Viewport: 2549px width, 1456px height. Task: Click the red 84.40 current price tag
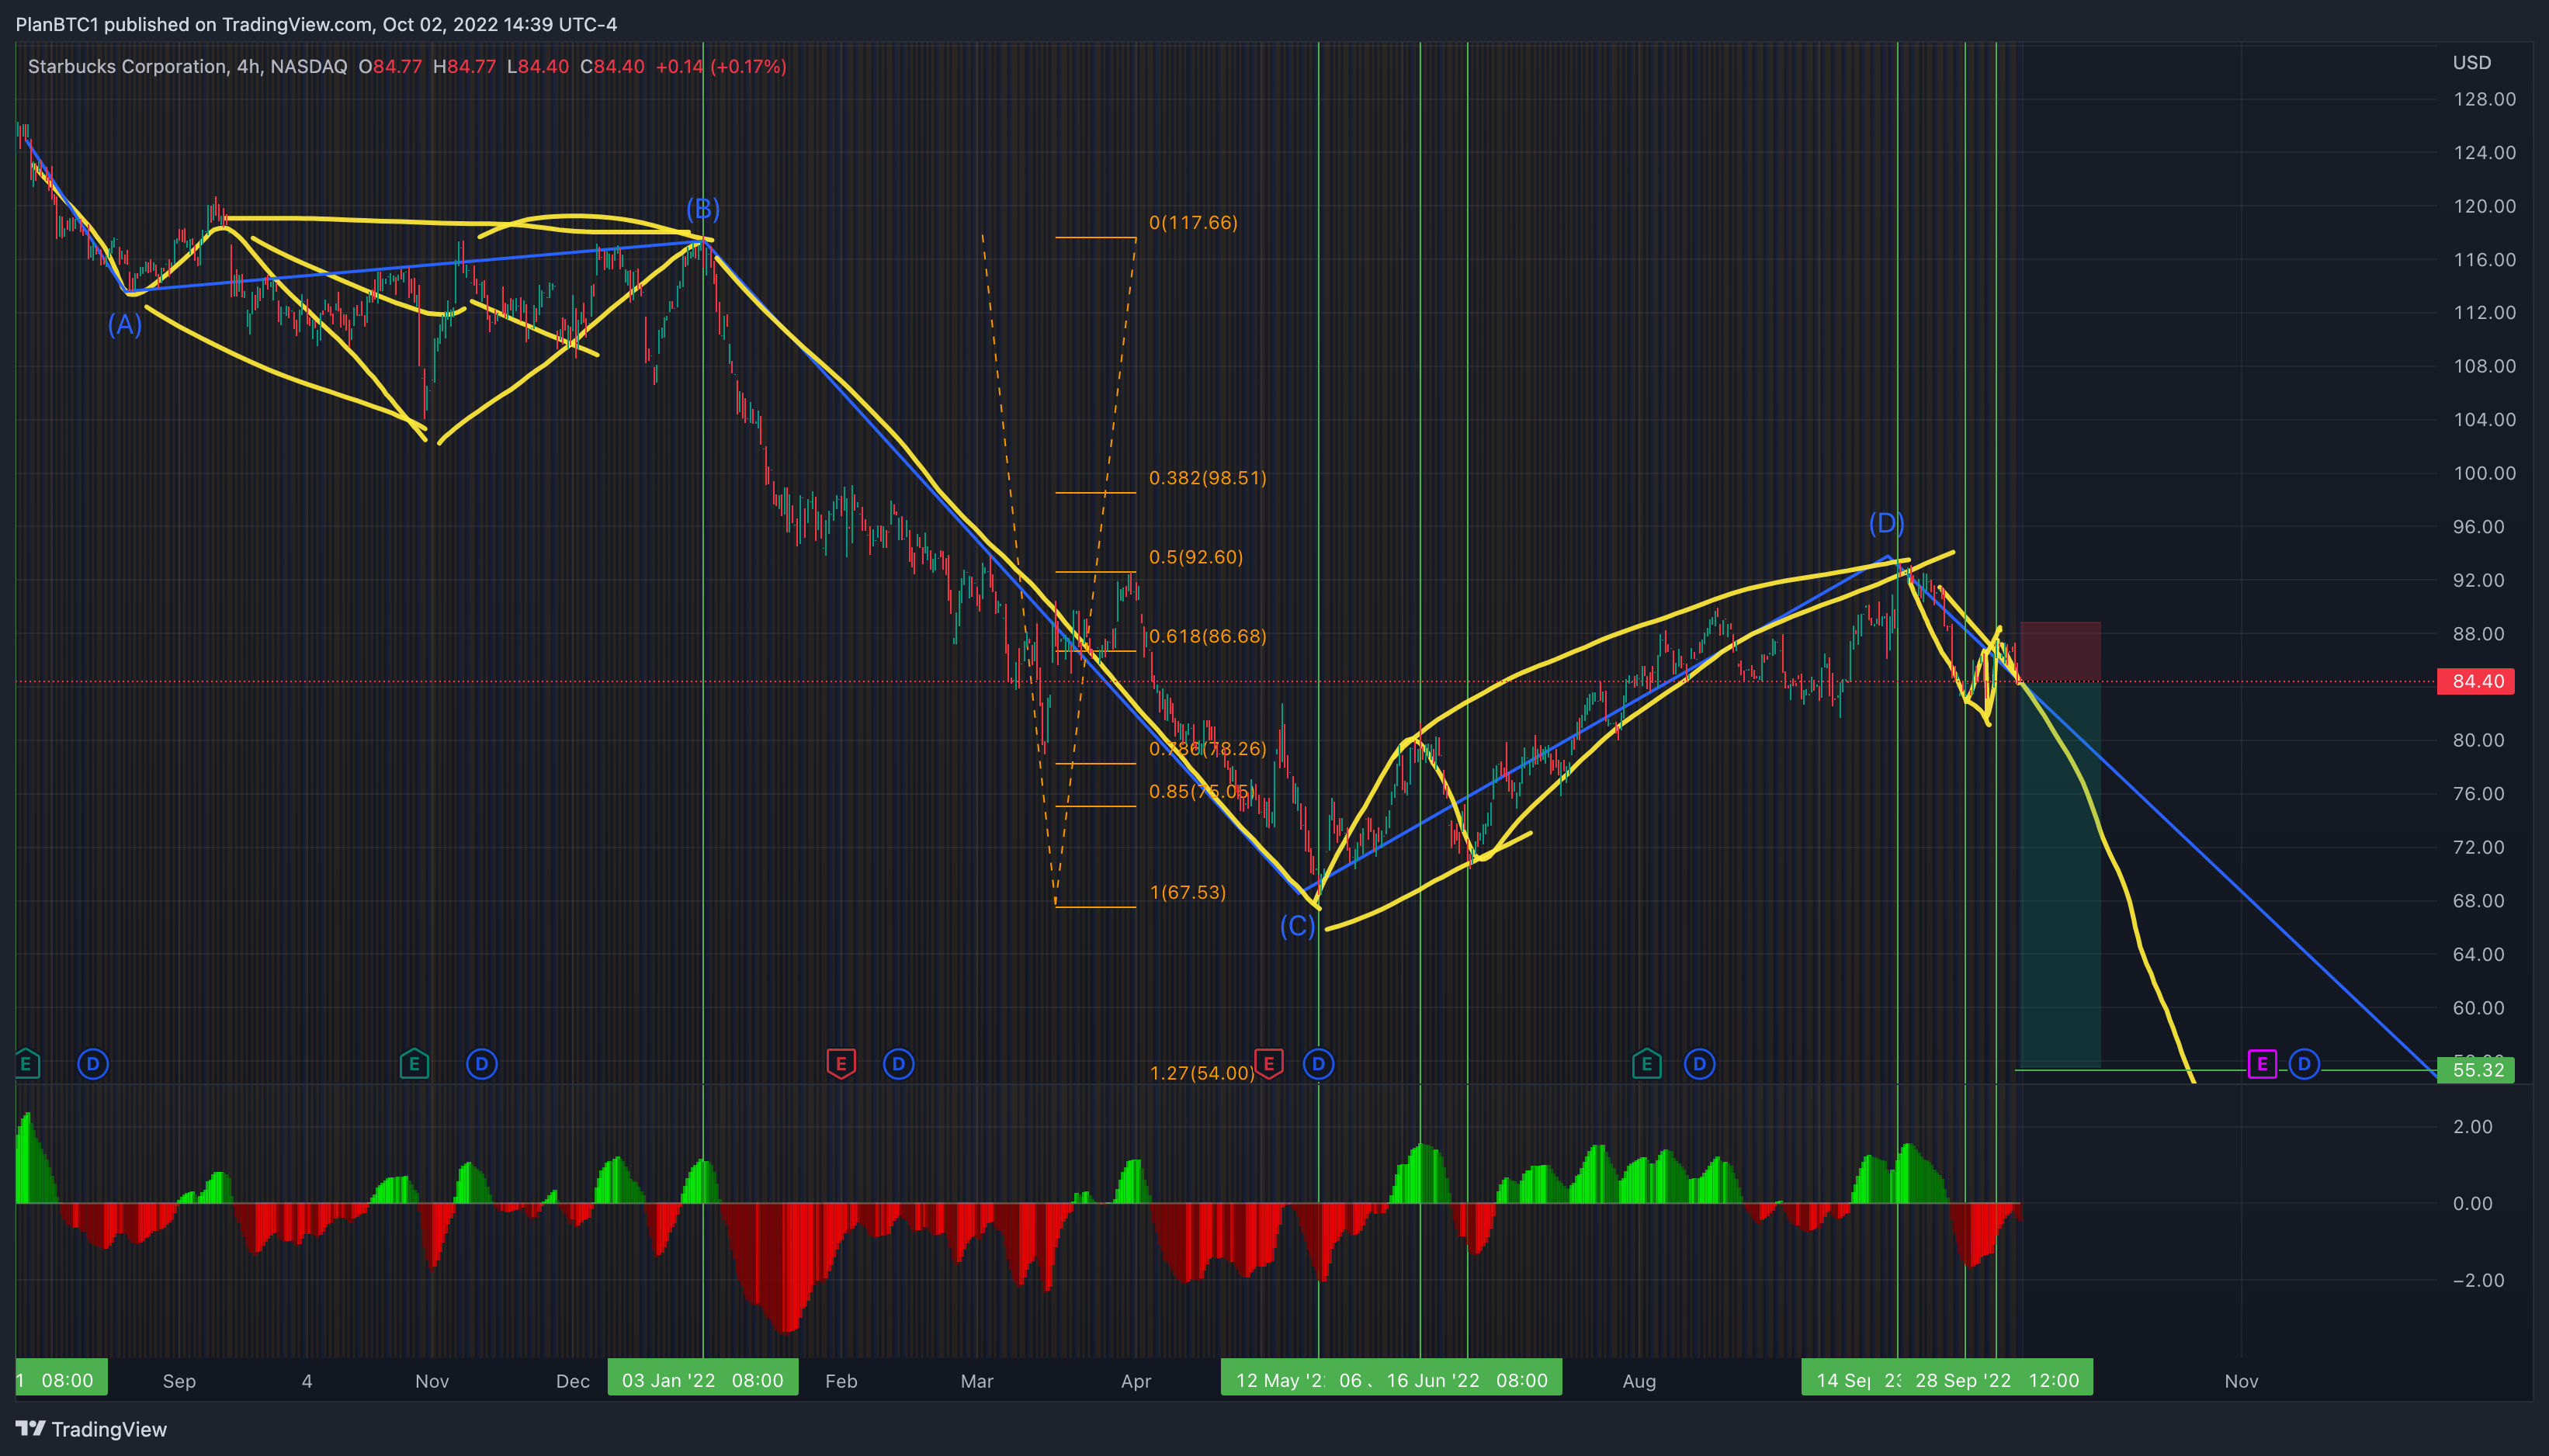2477,681
